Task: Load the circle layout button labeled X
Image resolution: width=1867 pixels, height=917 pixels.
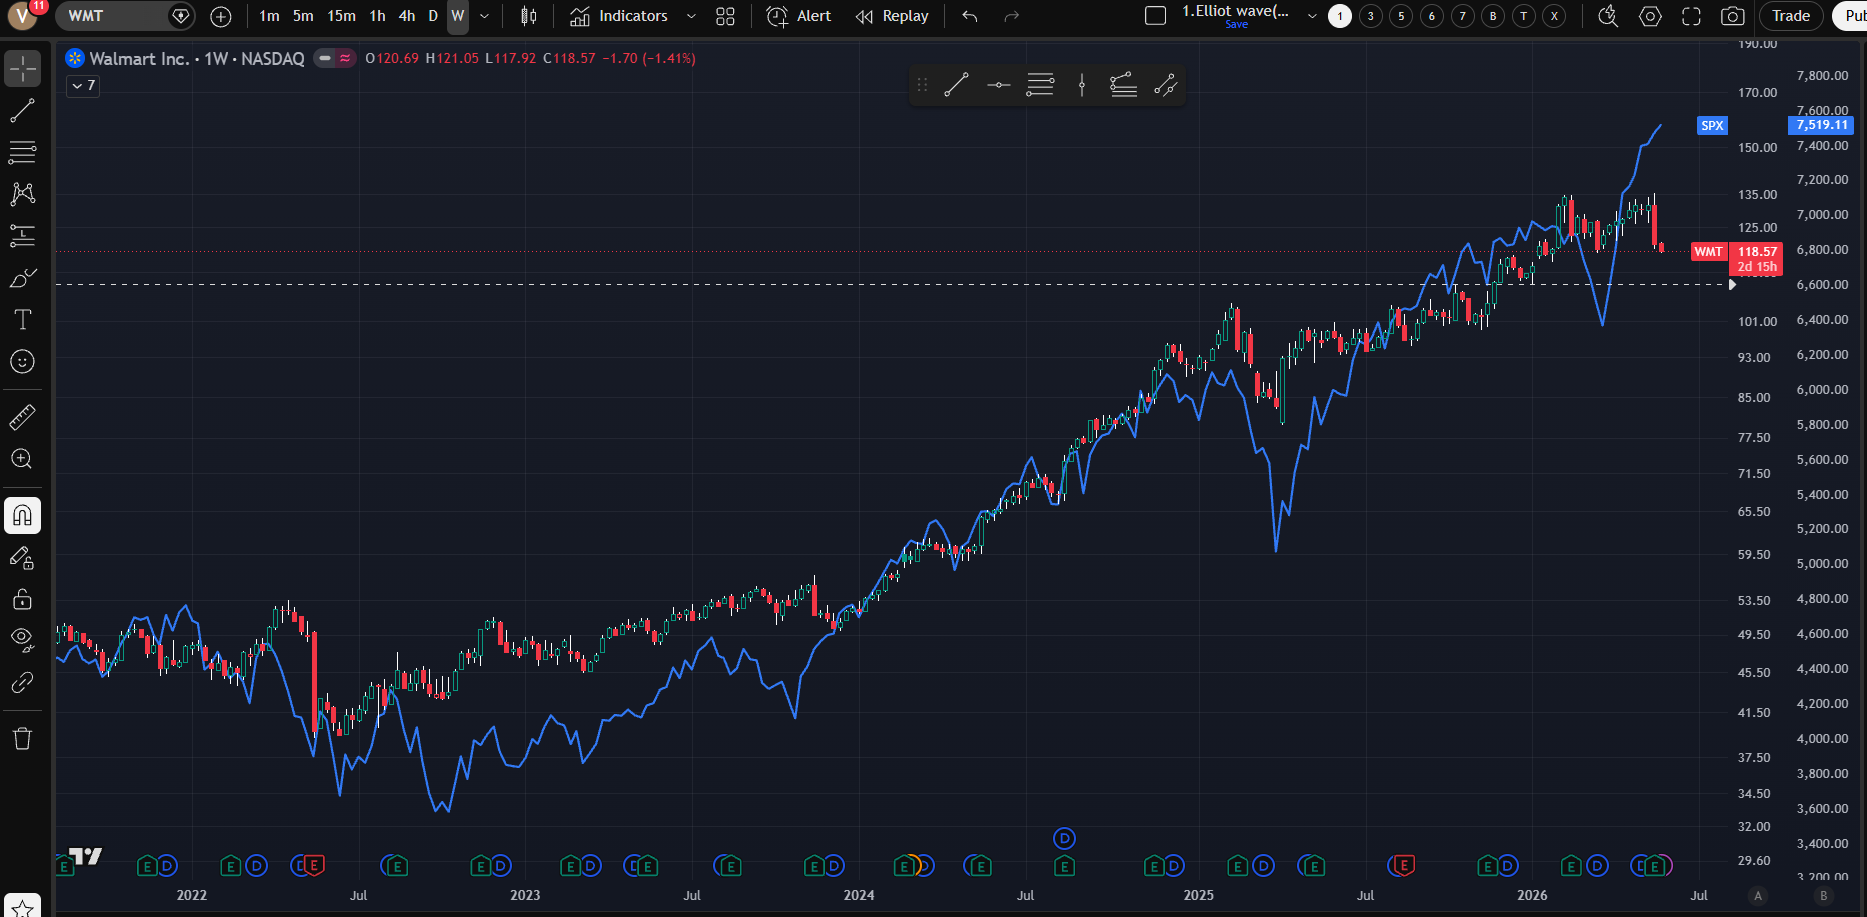Action: 1554,16
